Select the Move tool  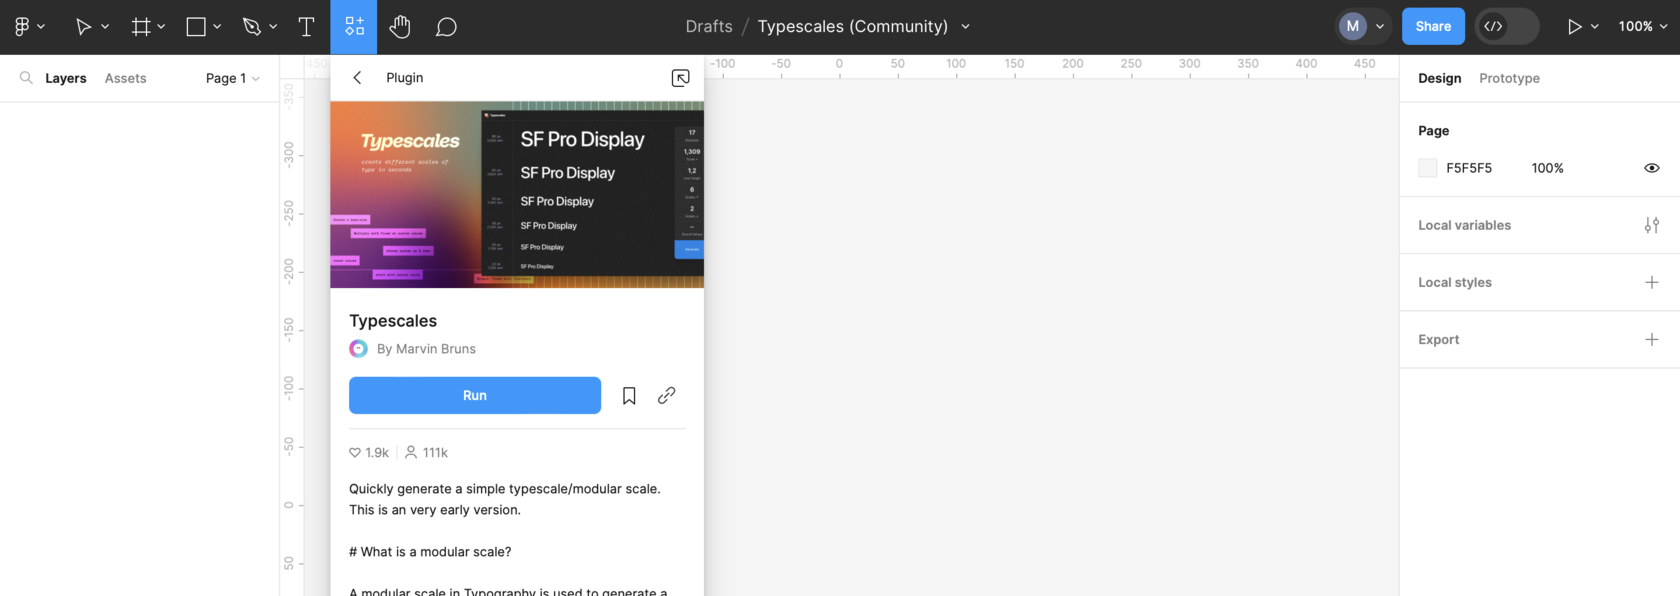[84, 27]
